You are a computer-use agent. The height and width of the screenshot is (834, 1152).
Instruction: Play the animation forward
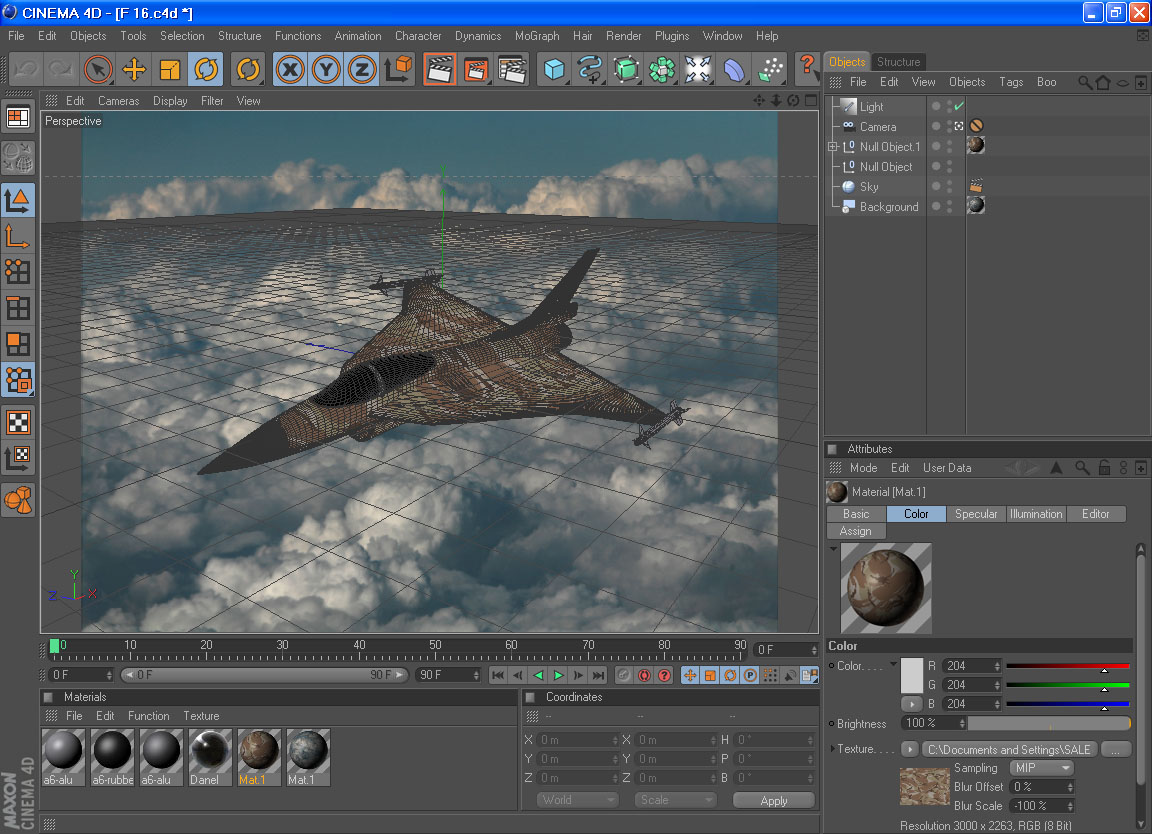[558, 675]
